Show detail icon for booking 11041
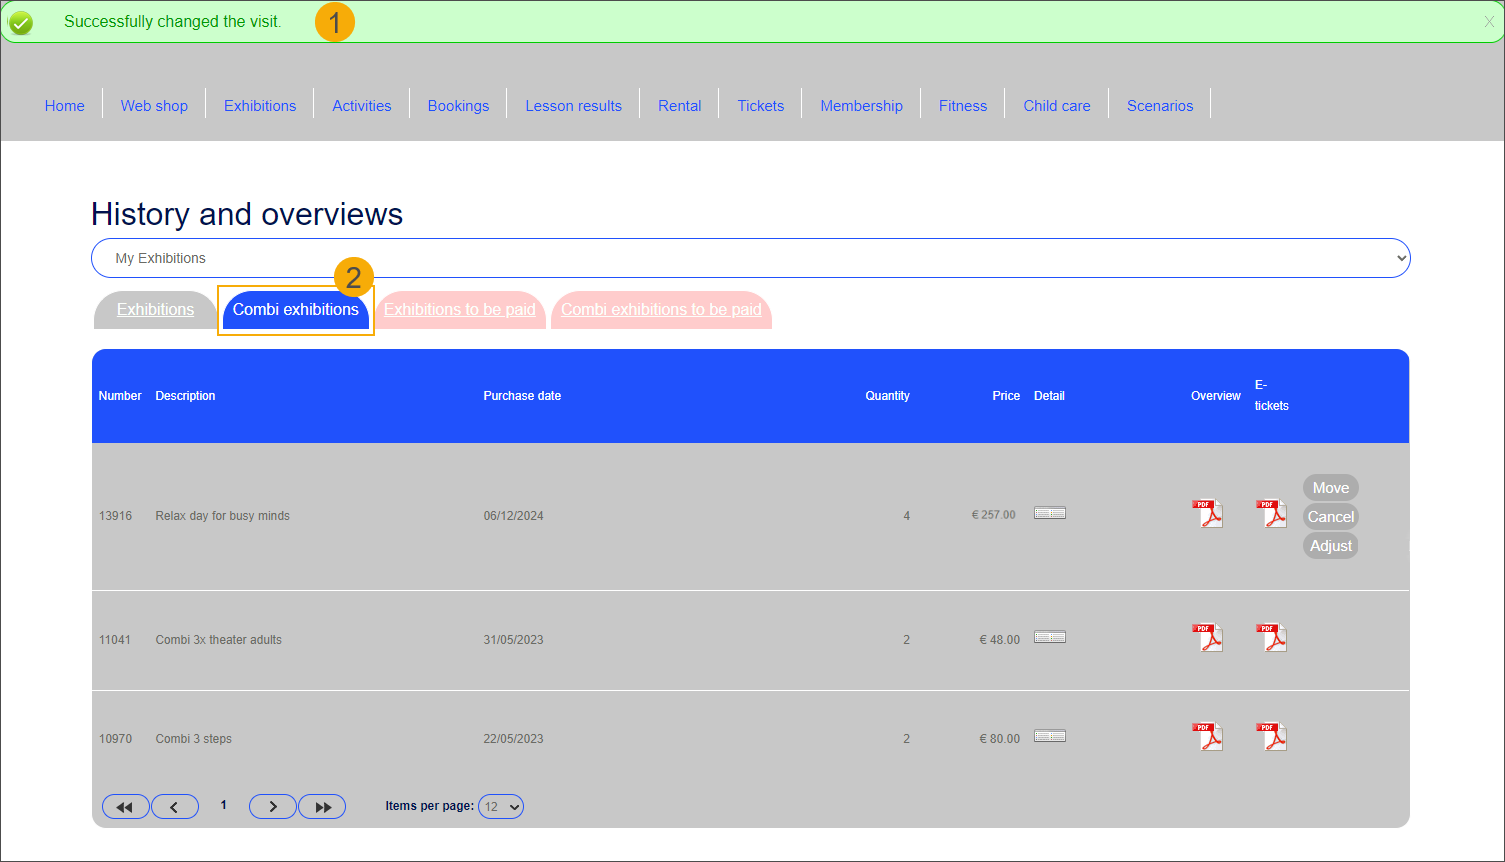 (1049, 638)
